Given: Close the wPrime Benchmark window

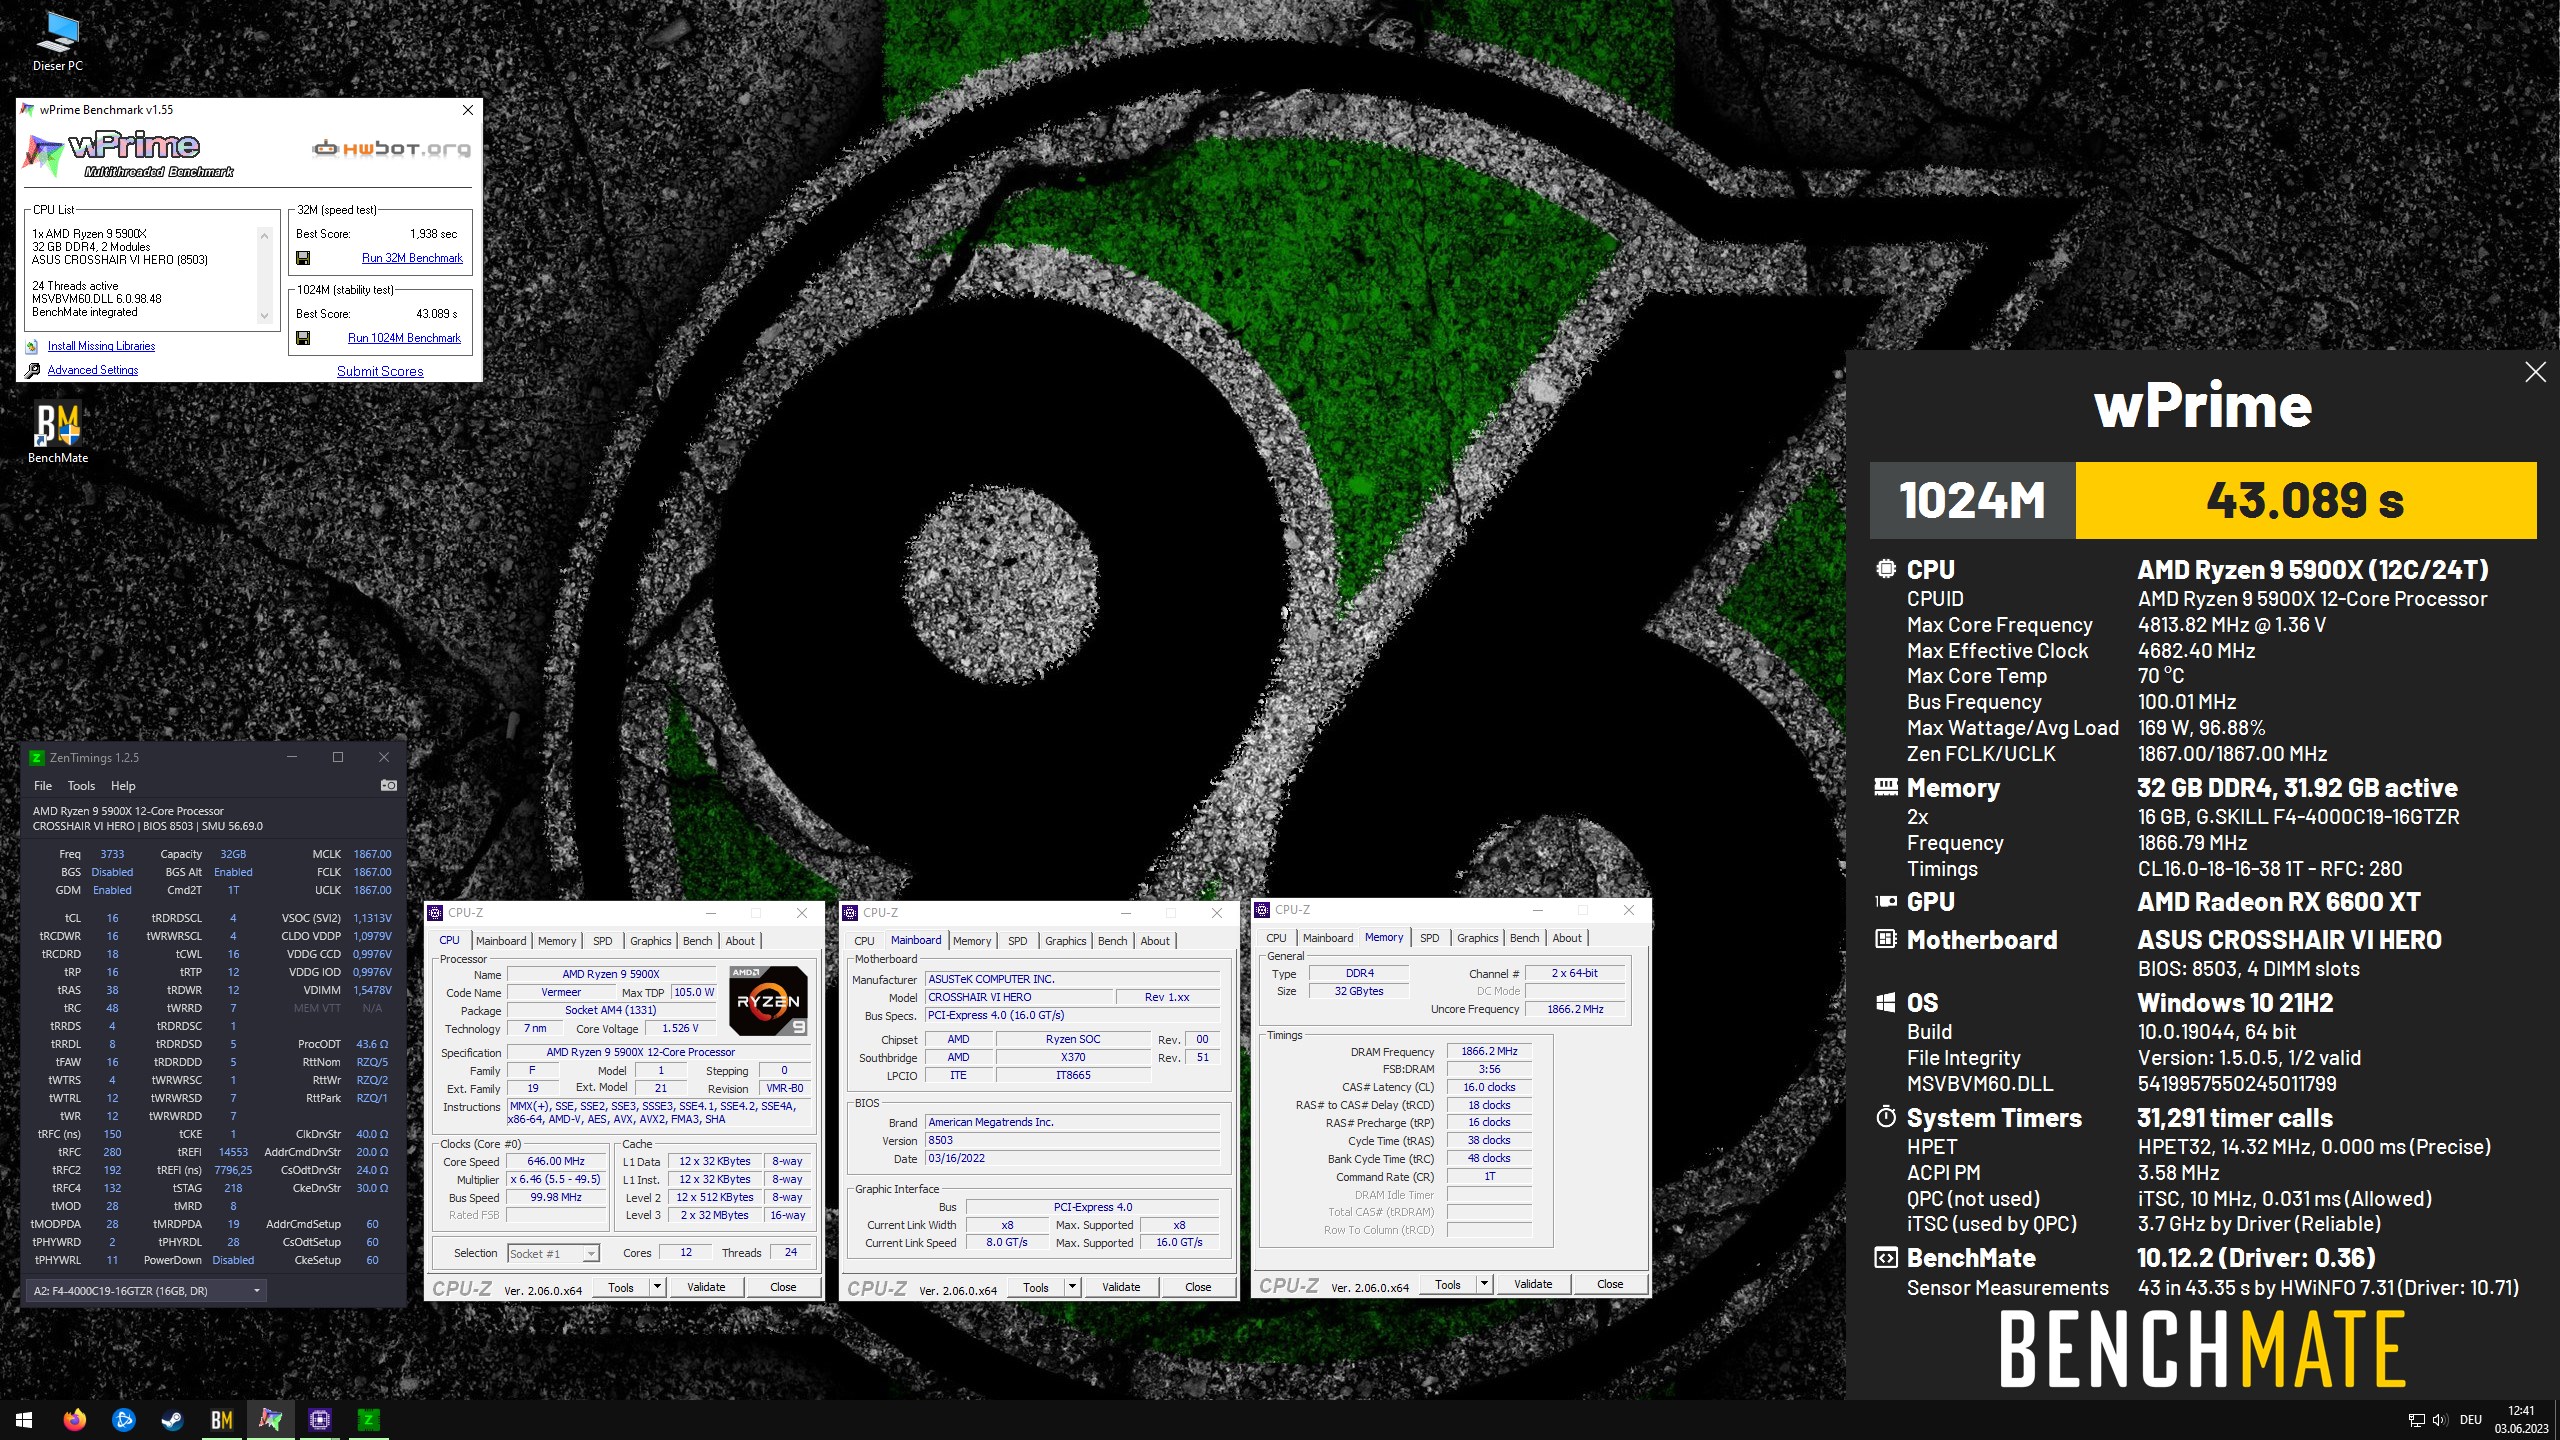Looking at the screenshot, I should point(467,110).
